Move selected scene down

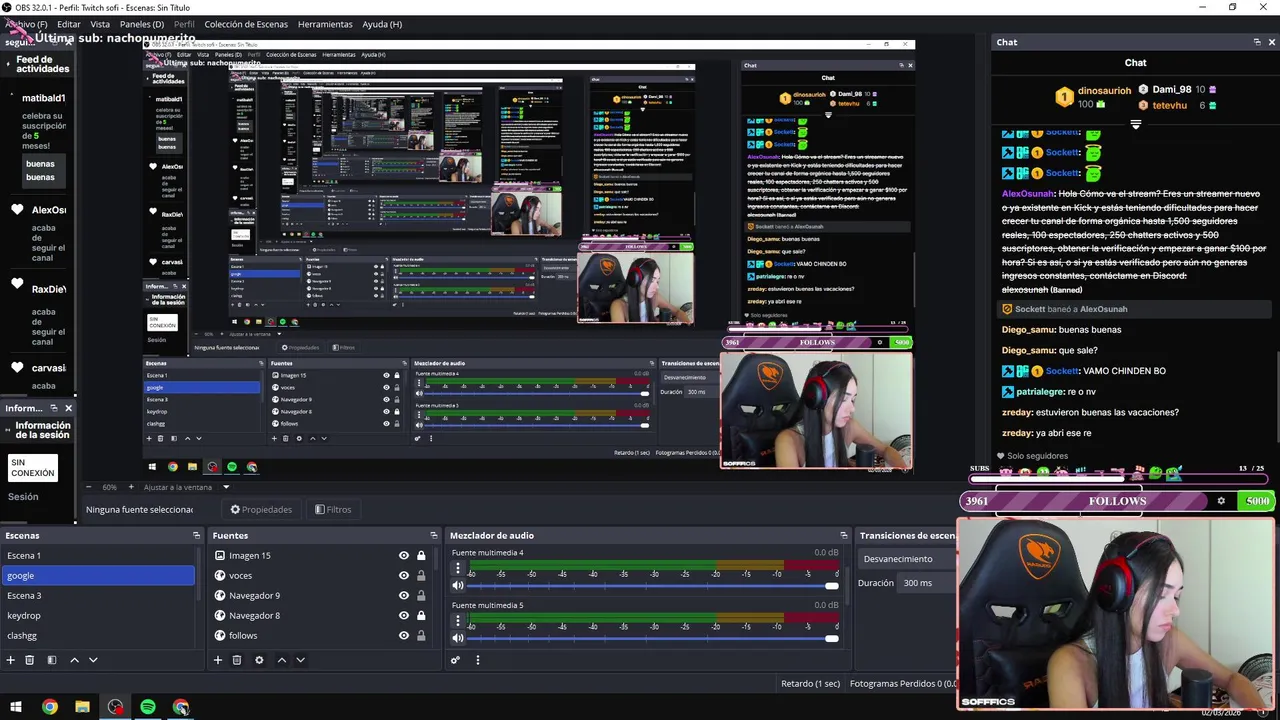coord(93,660)
